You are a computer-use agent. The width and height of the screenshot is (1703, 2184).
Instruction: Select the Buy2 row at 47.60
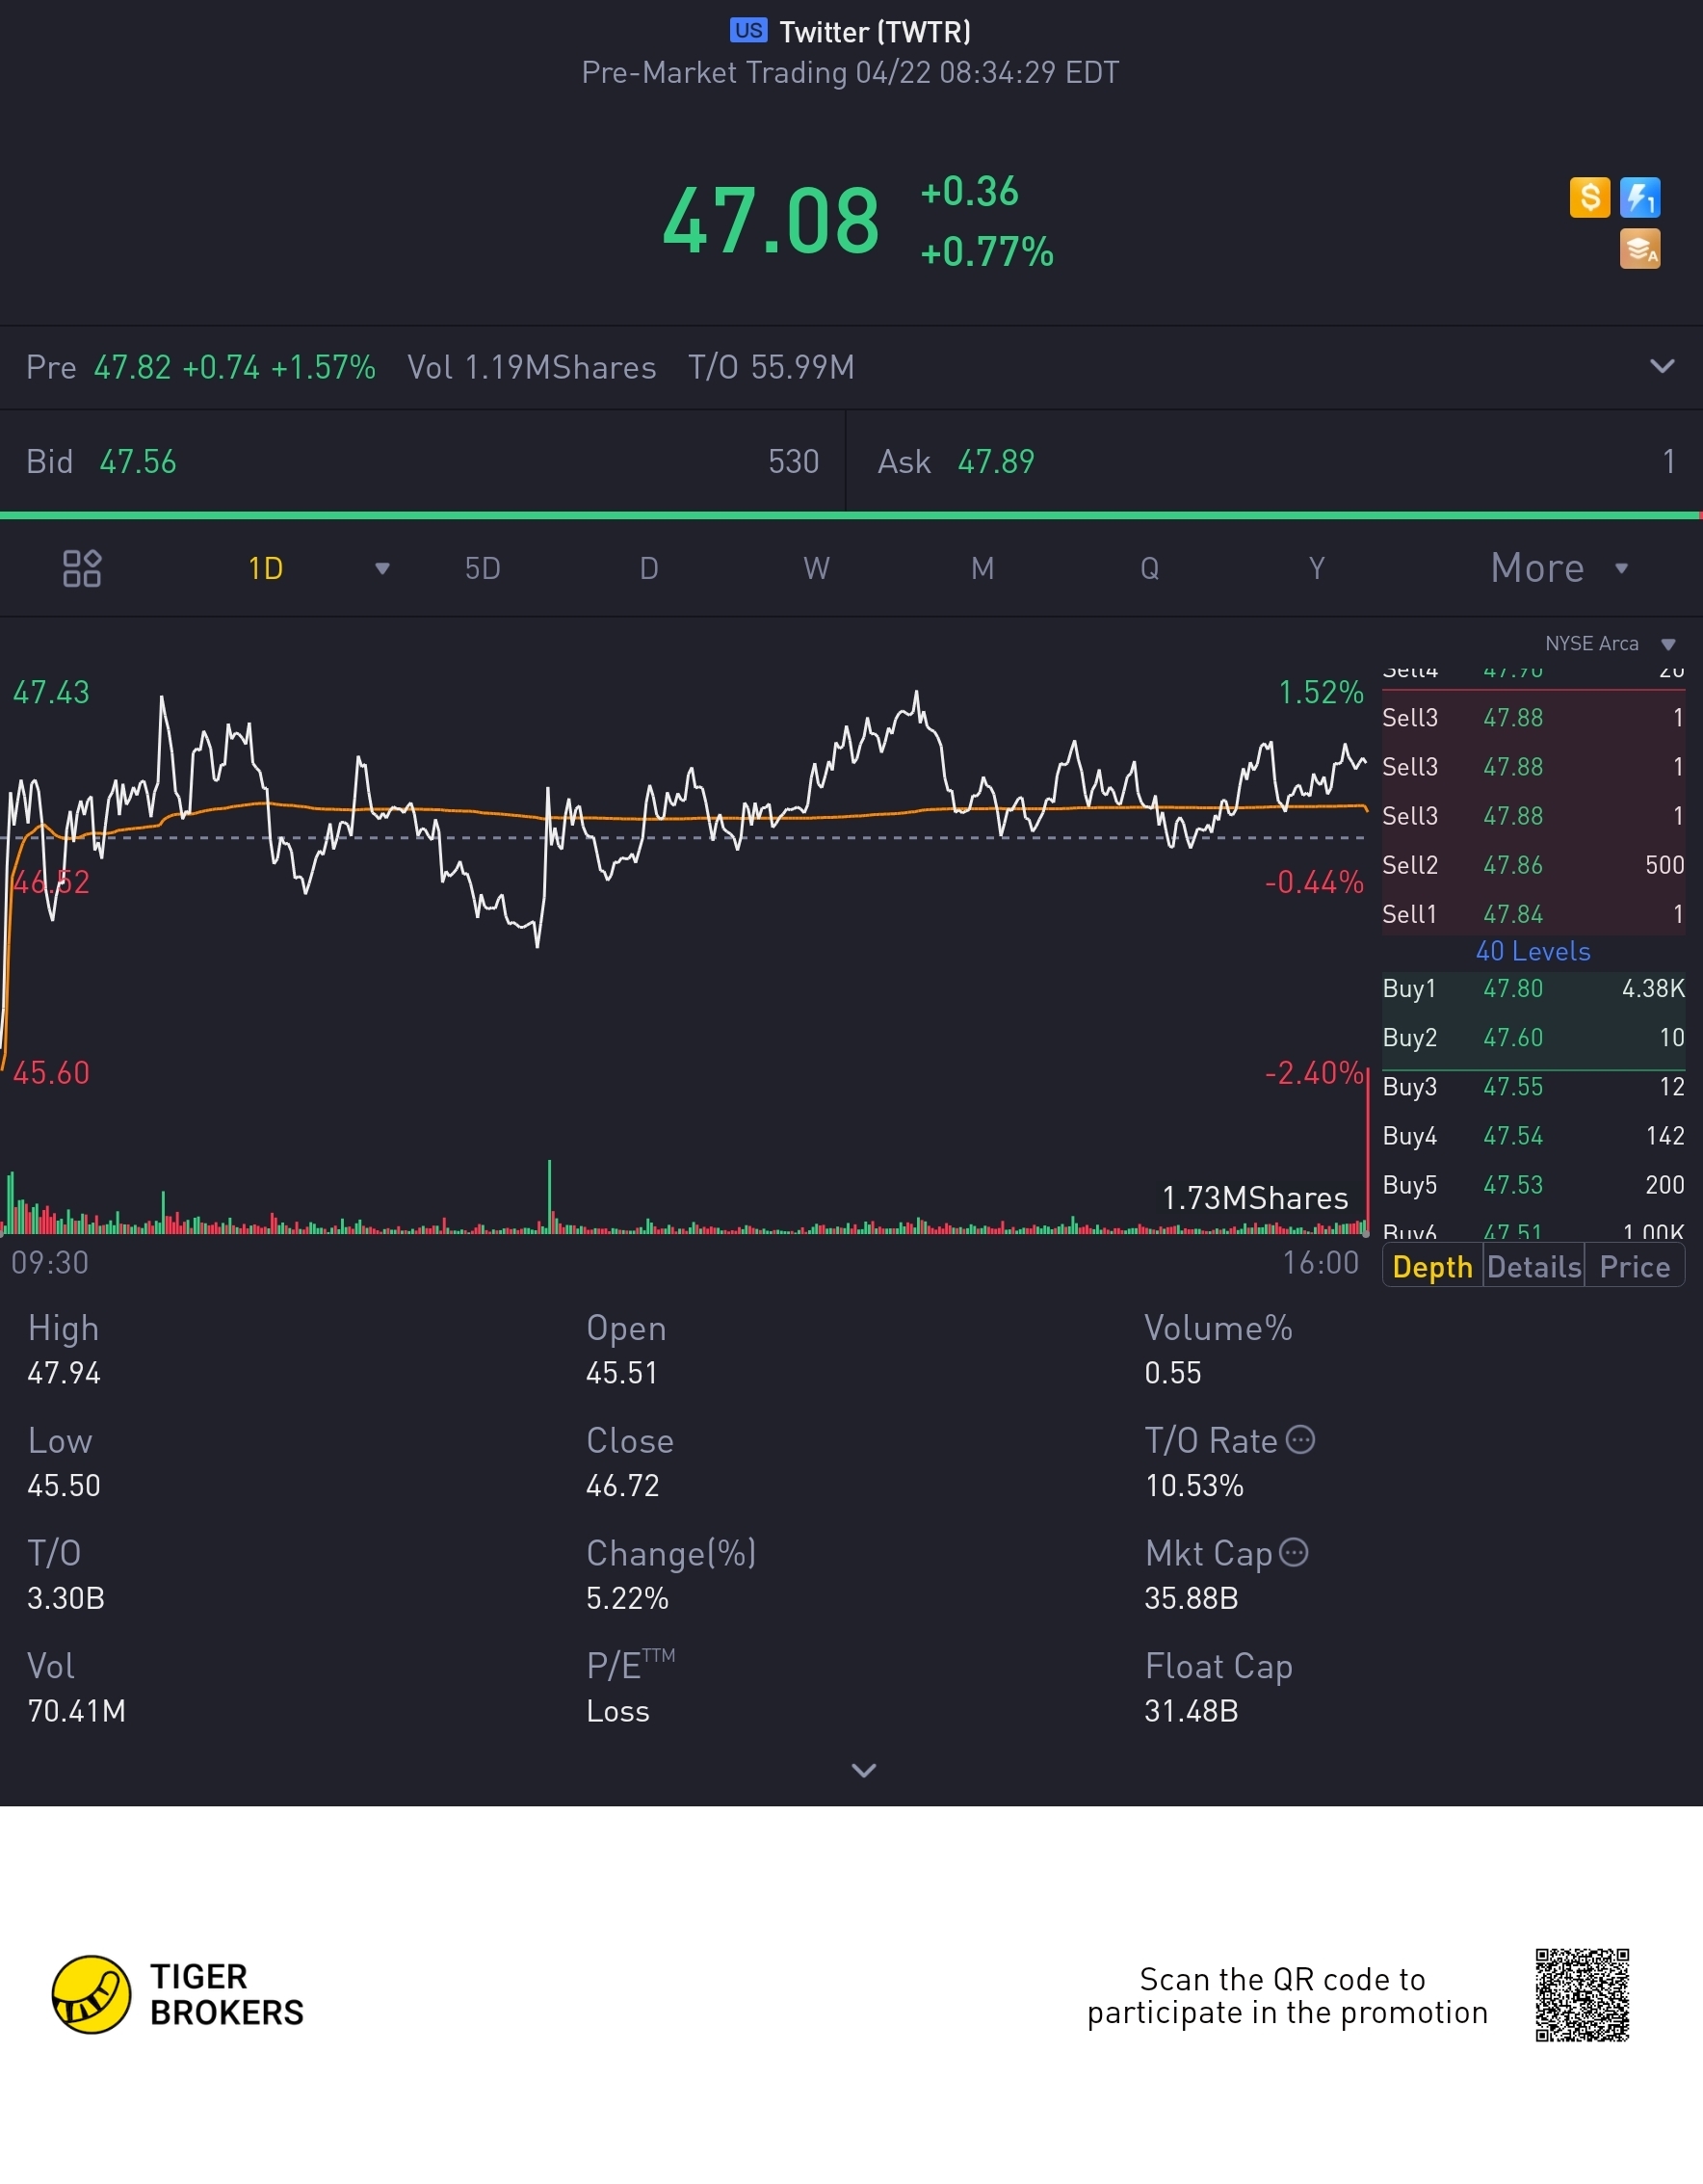click(1533, 1038)
